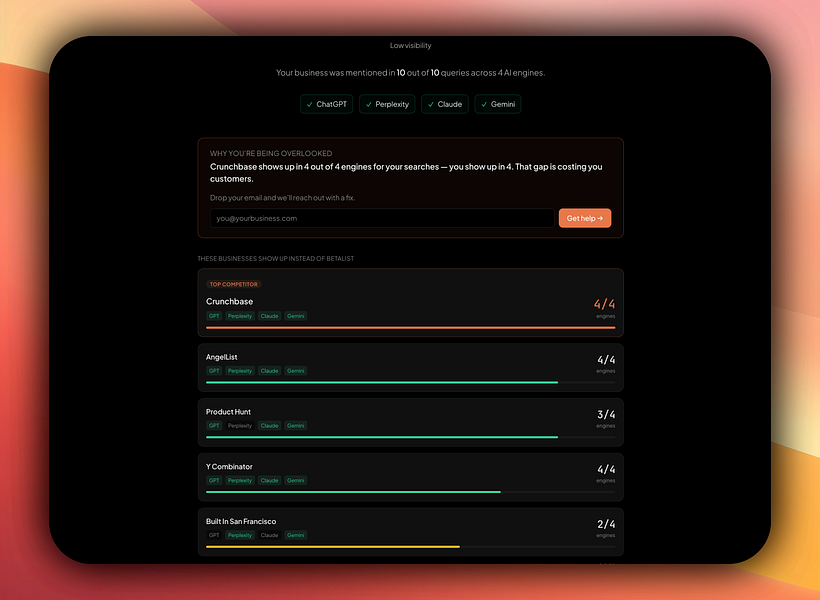Click Built In San Francisco's 2/4 score

point(606,524)
